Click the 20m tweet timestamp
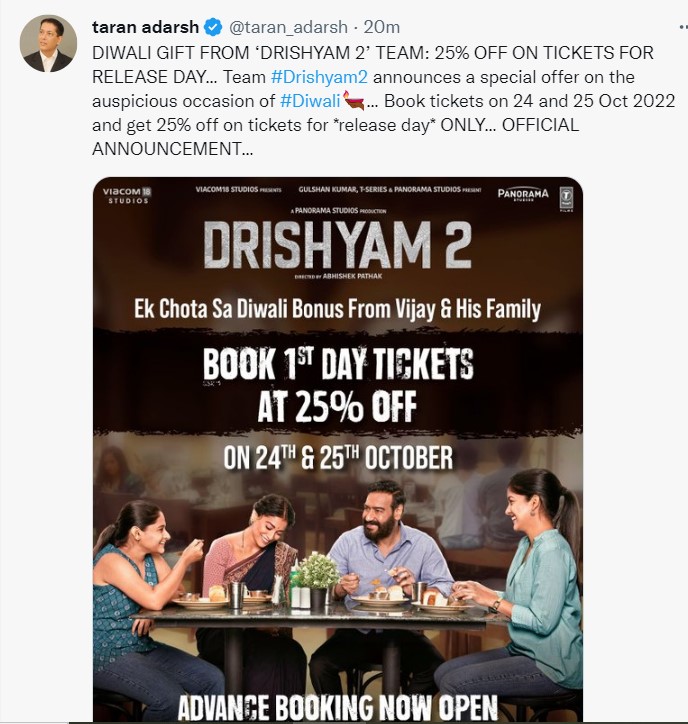Viewport: 688px width, 724px height. click(x=381, y=27)
